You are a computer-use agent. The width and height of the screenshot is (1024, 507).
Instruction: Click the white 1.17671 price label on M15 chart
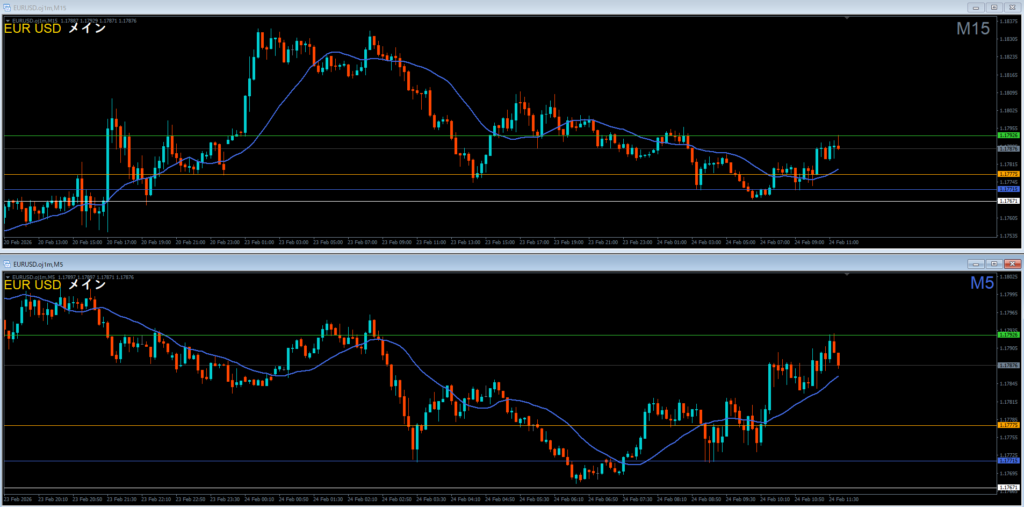pyautogui.click(x=1009, y=201)
